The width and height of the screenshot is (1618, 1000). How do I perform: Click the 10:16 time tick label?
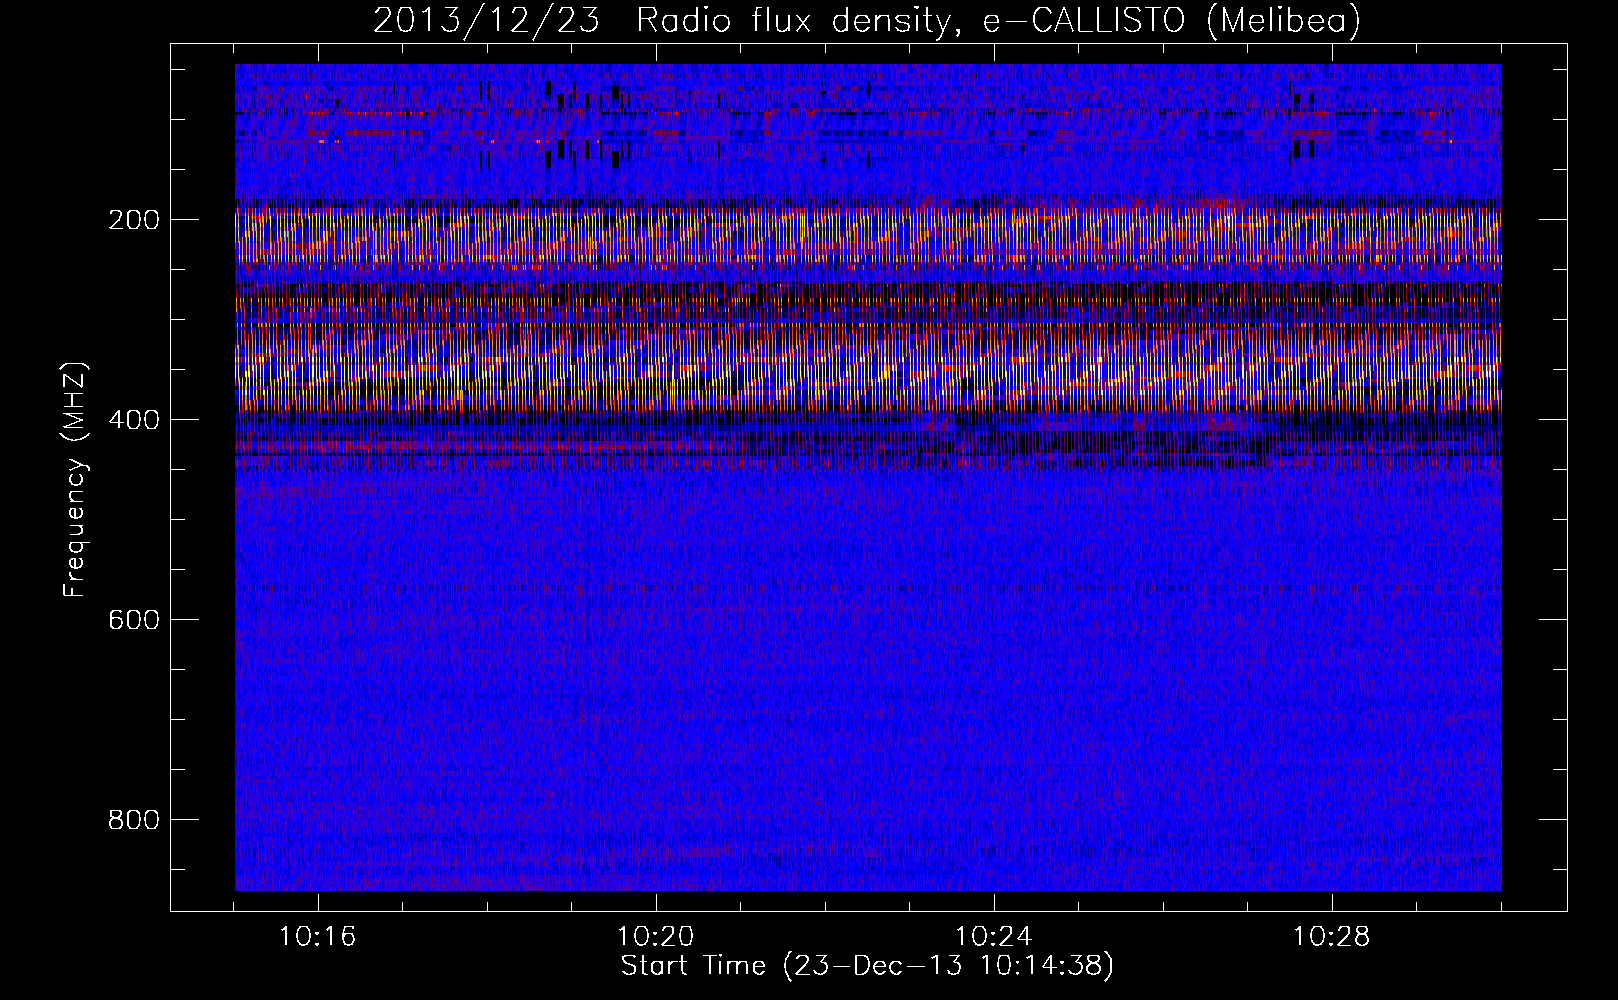318,937
